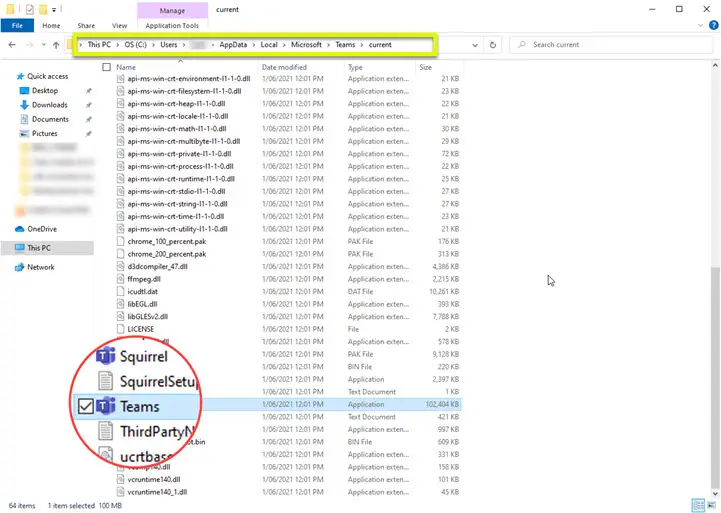Click the icon of chrome_100_percent.pak
The width and height of the screenshot is (721, 513).
120,241
